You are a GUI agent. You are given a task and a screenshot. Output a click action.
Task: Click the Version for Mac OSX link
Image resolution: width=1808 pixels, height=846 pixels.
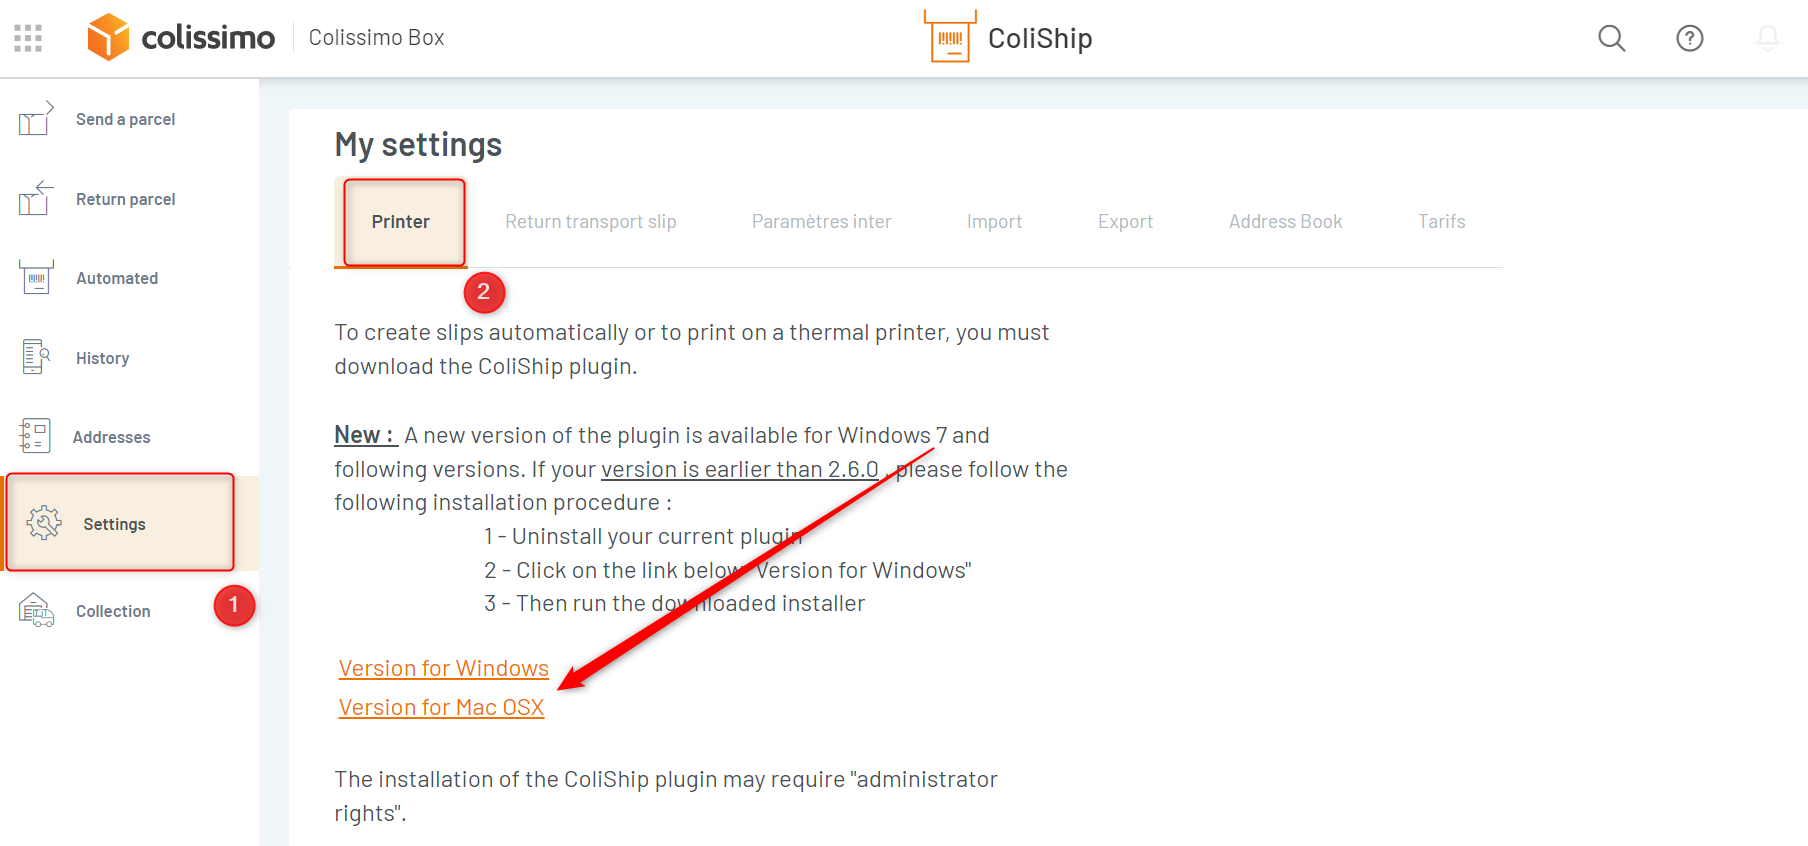441,707
